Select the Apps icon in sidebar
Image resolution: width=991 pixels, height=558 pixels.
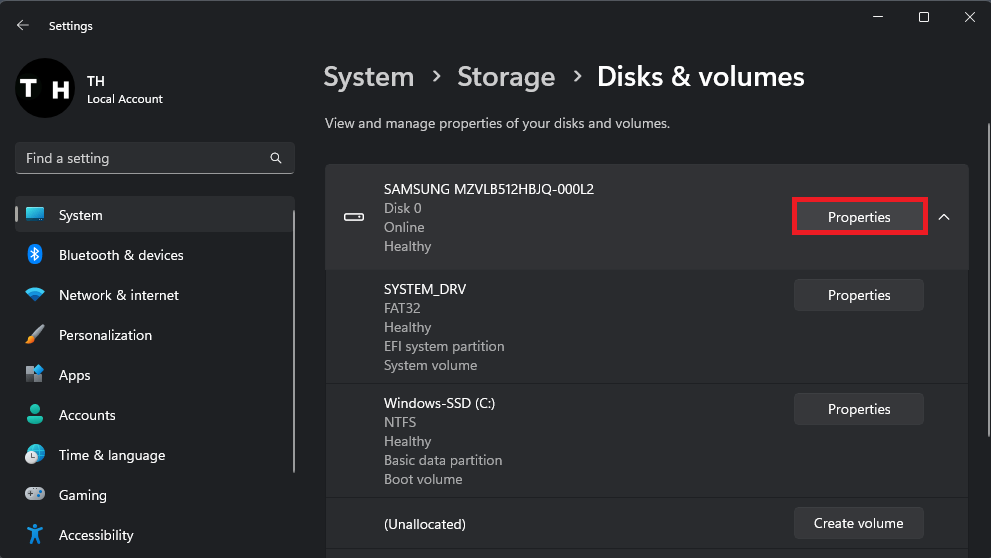36,375
